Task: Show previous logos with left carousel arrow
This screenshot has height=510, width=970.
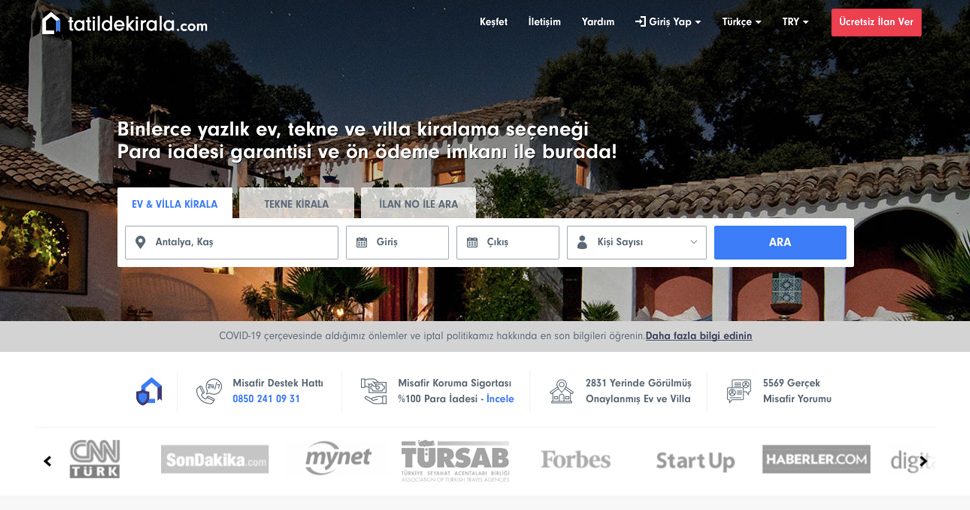Action: click(x=48, y=461)
